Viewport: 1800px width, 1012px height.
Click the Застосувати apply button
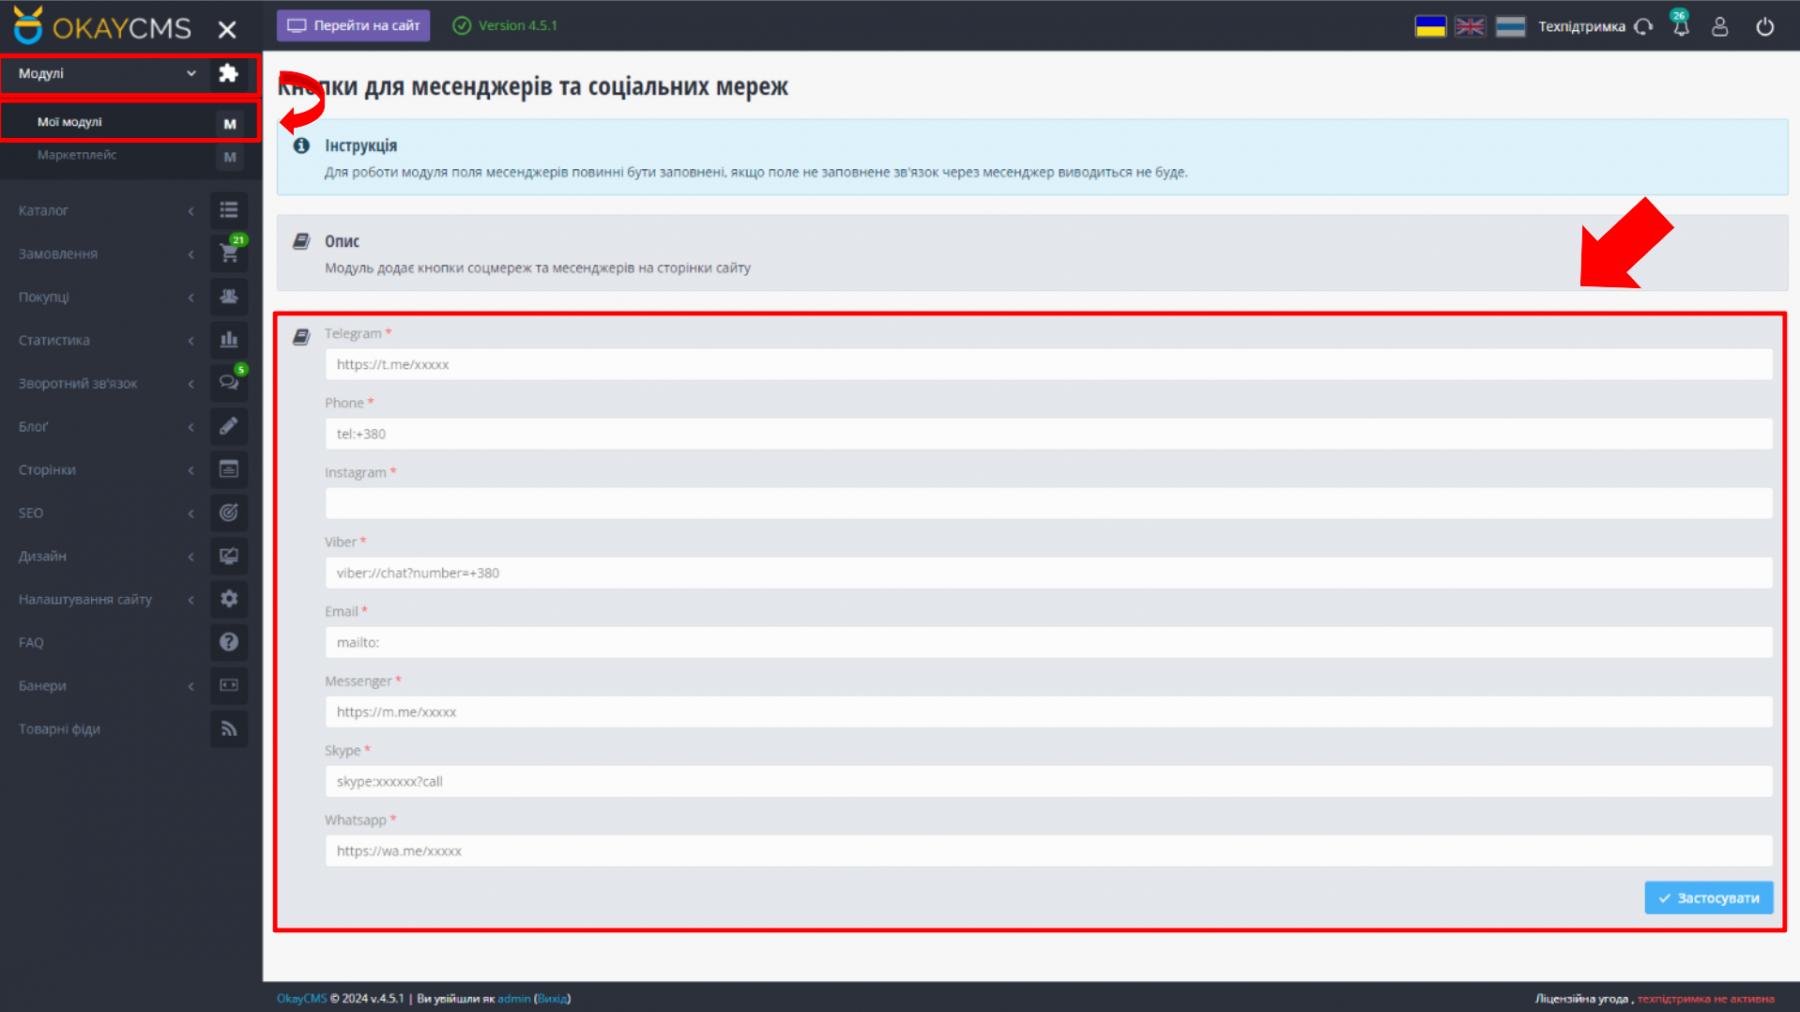point(1709,898)
